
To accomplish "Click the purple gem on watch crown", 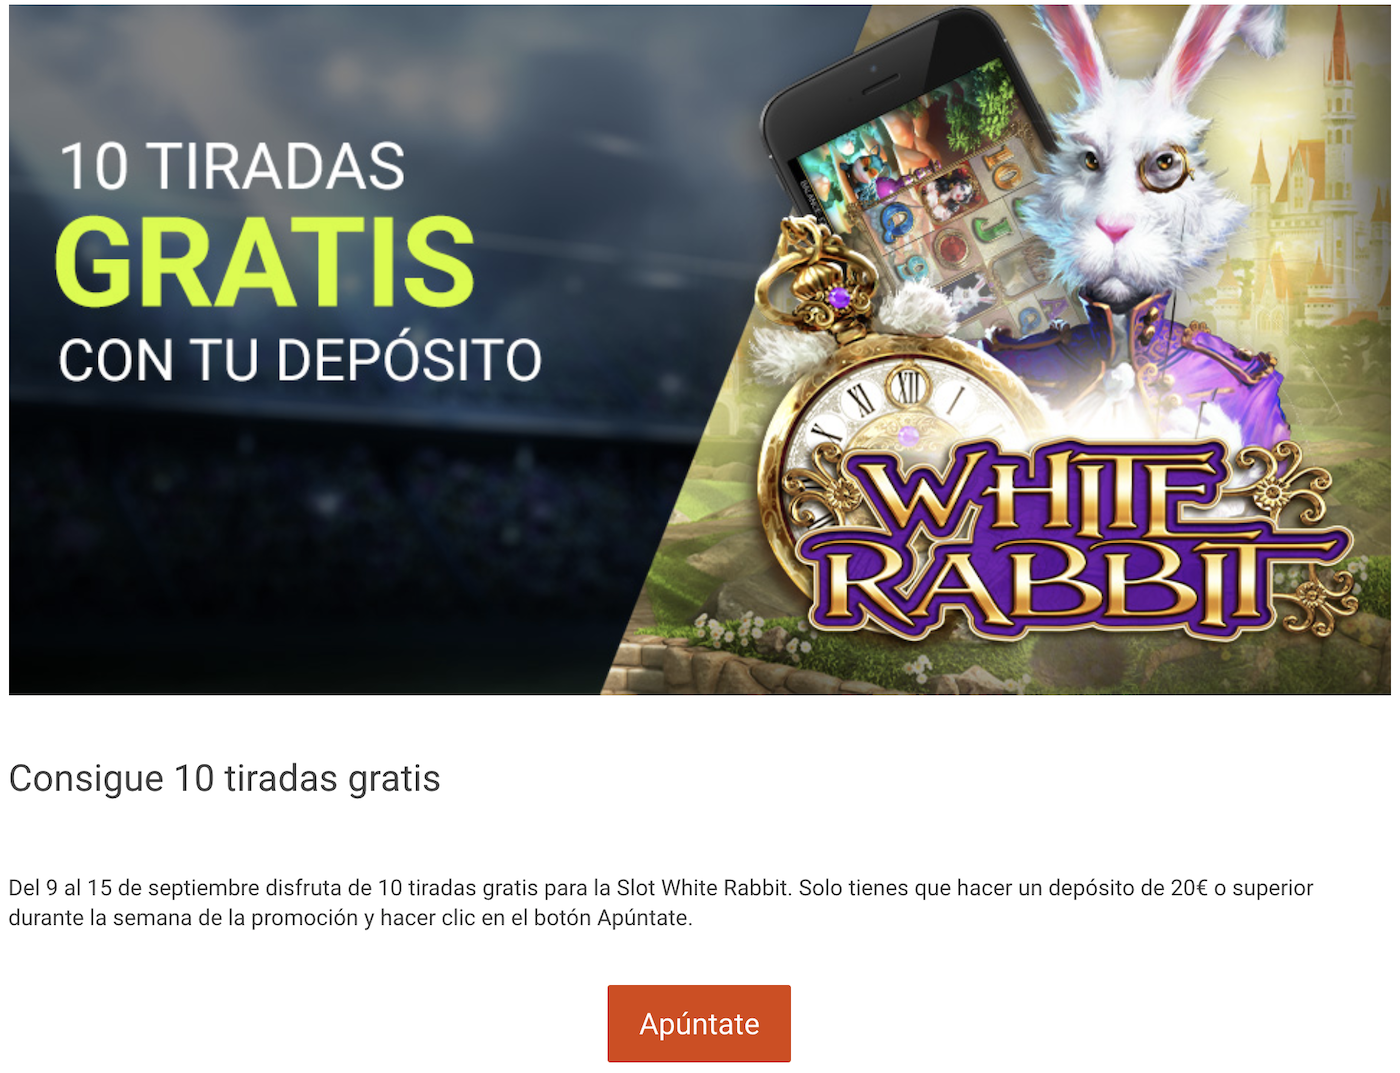I will click(839, 297).
